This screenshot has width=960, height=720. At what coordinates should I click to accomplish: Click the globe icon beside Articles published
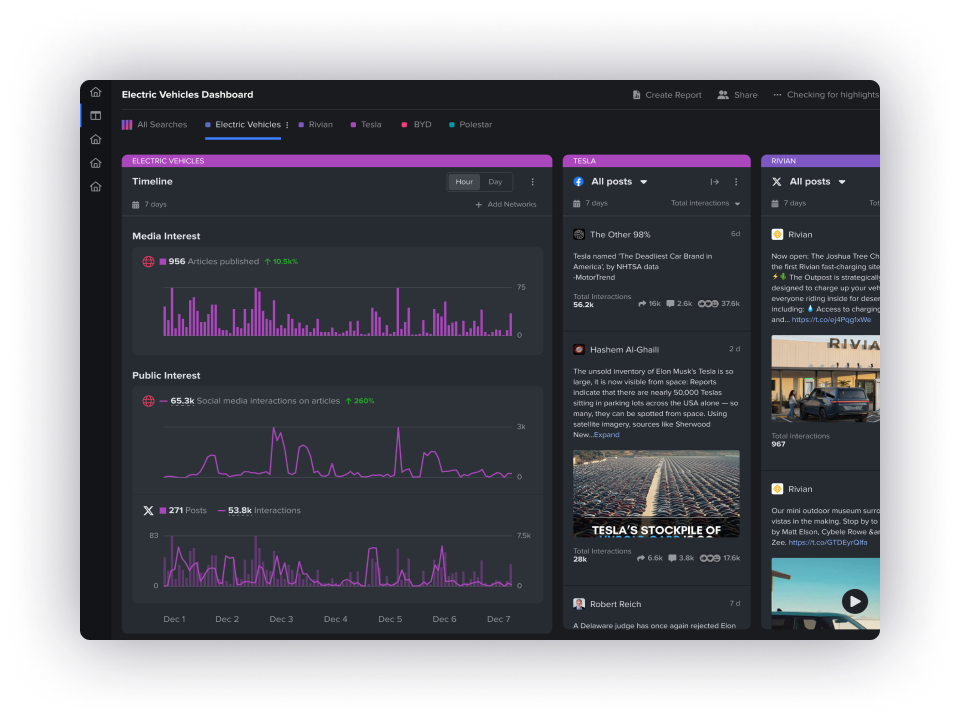[x=148, y=261]
